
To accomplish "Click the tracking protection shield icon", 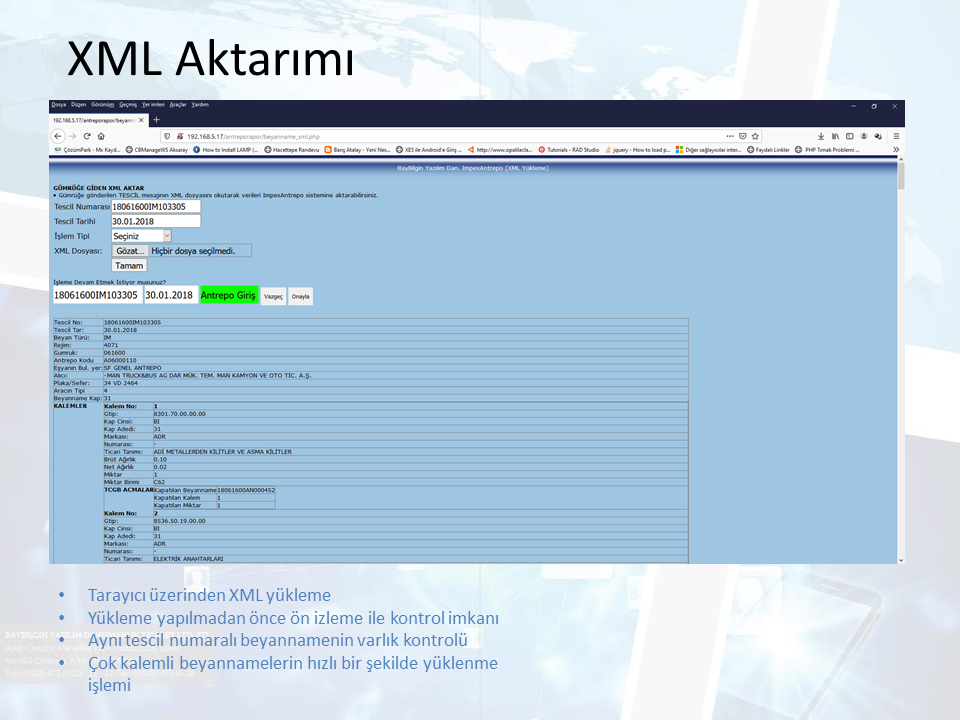I will [167, 137].
